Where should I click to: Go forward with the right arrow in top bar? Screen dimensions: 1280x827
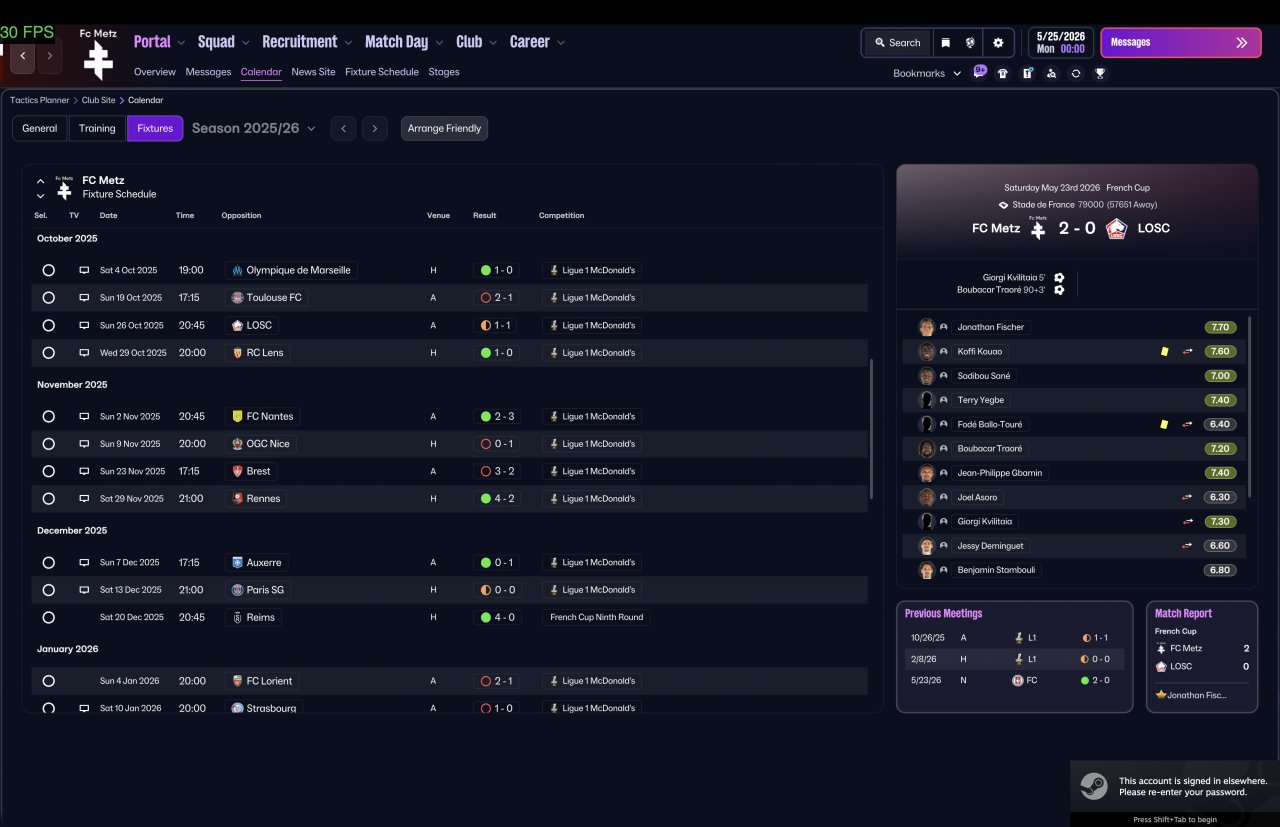click(x=49, y=56)
